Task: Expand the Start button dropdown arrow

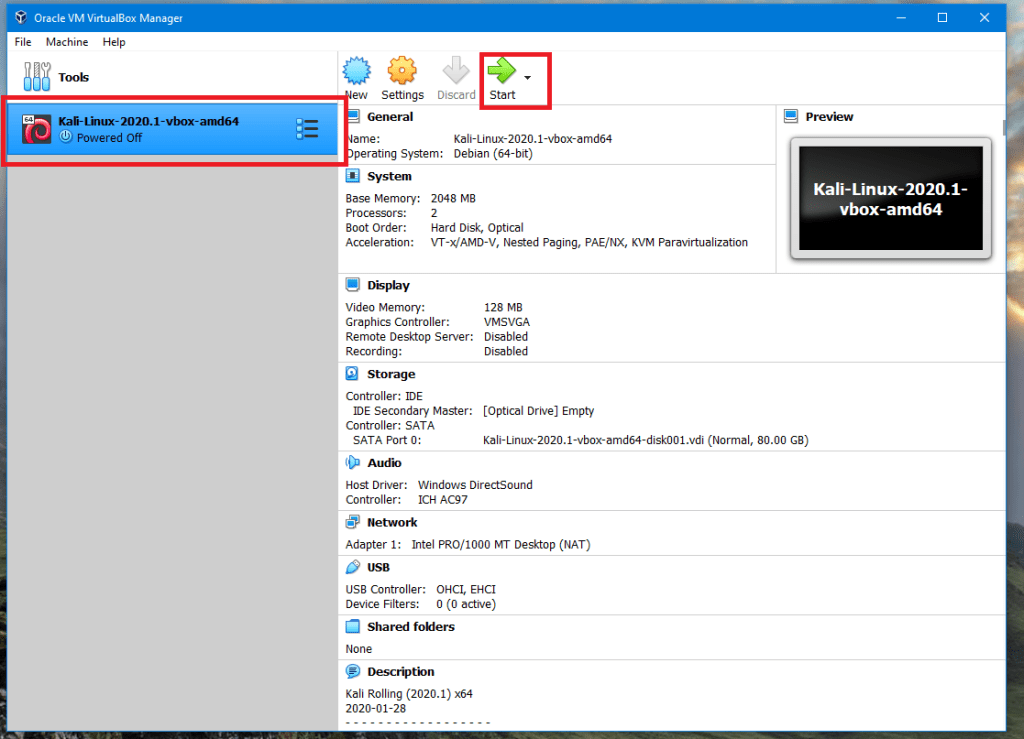Action: [x=528, y=77]
